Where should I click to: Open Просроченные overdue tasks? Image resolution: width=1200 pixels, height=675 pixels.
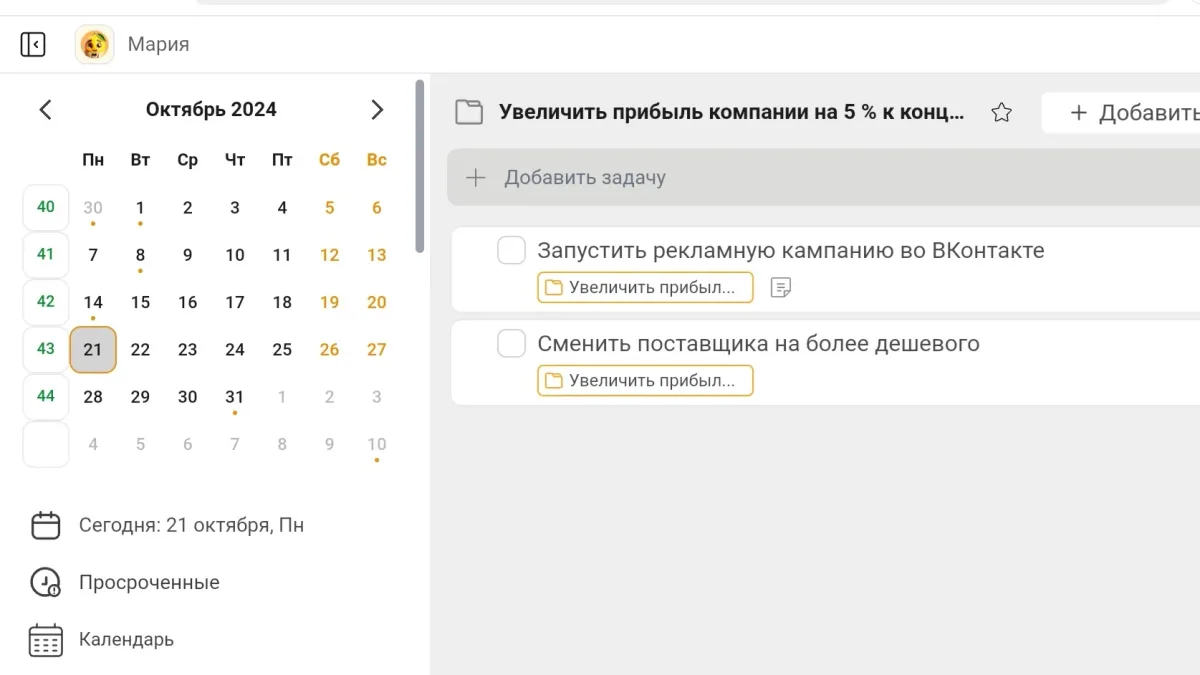pyautogui.click(x=148, y=582)
